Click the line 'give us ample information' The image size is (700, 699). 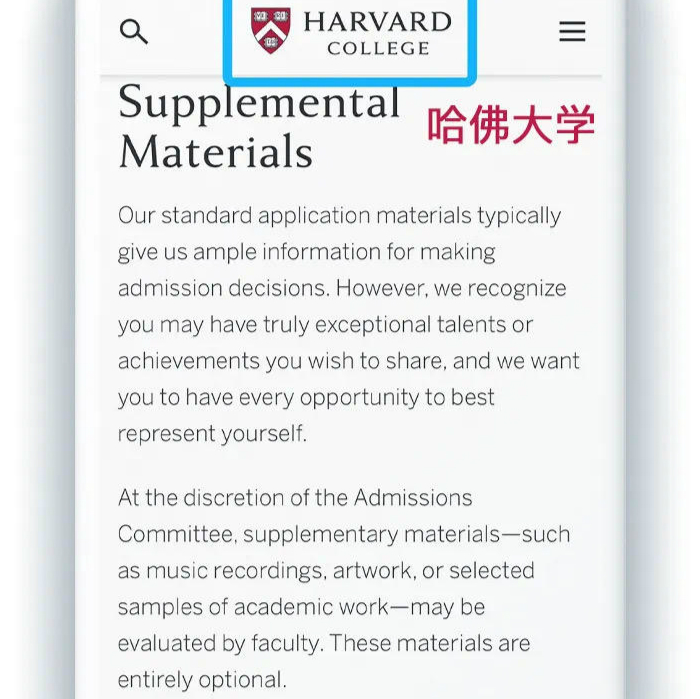click(x=306, y=253)
